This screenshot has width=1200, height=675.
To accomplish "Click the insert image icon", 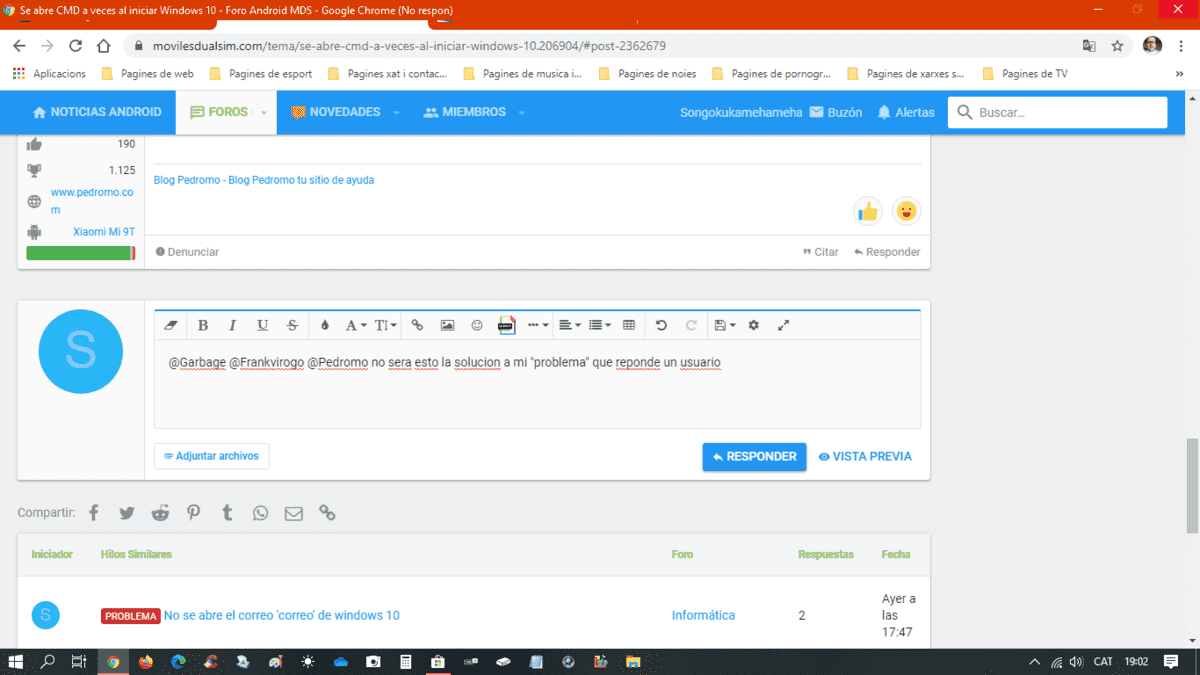I will coord(447,325).
